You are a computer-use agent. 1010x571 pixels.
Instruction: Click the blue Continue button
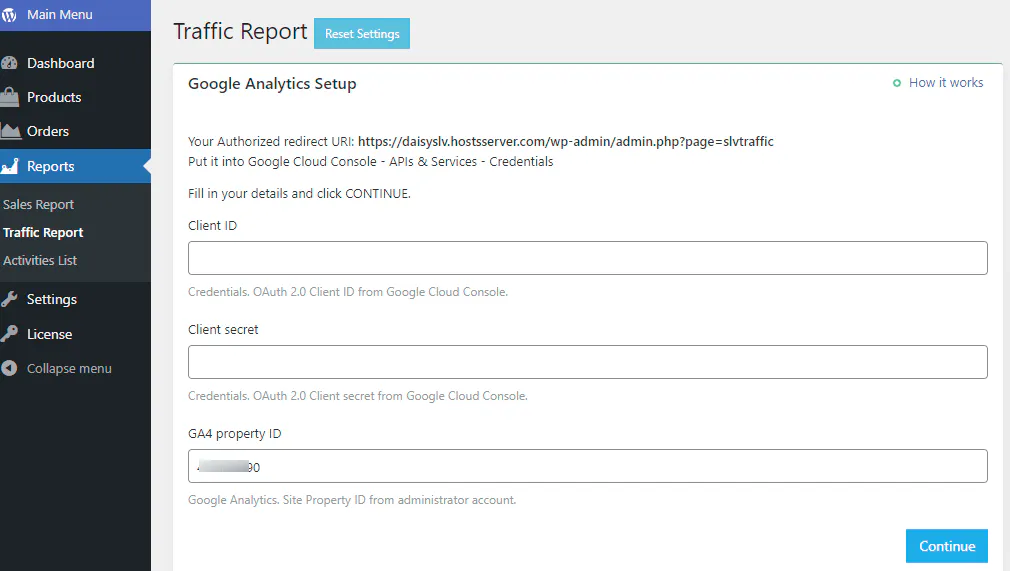point(946,546)
